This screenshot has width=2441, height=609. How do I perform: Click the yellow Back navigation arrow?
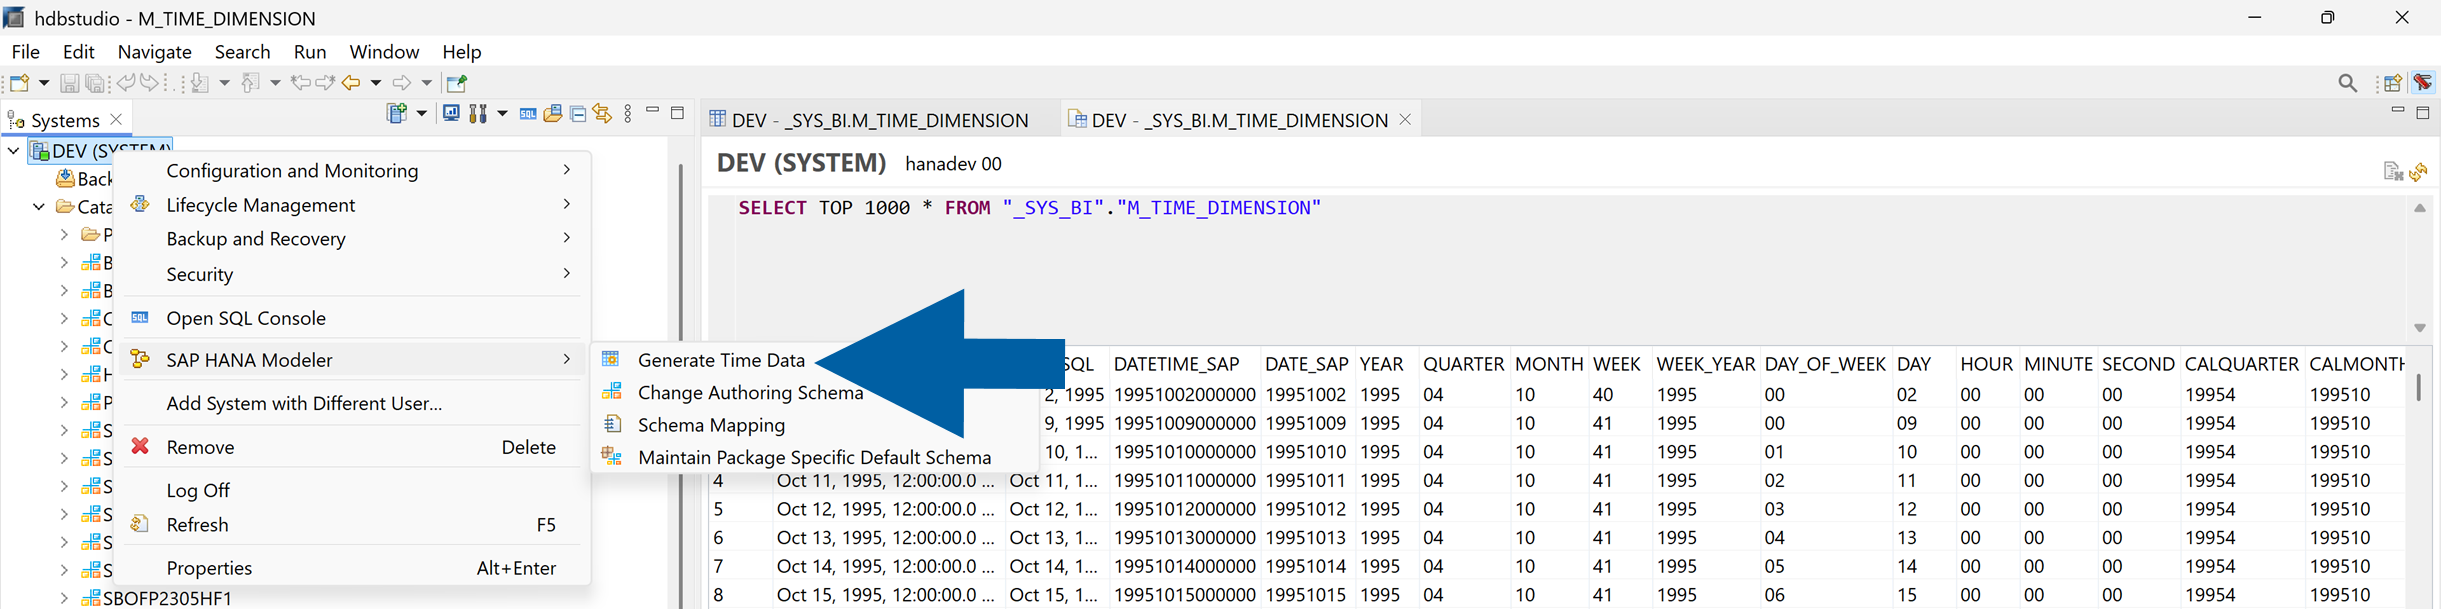pyautogui.click(x=351, y=83)
